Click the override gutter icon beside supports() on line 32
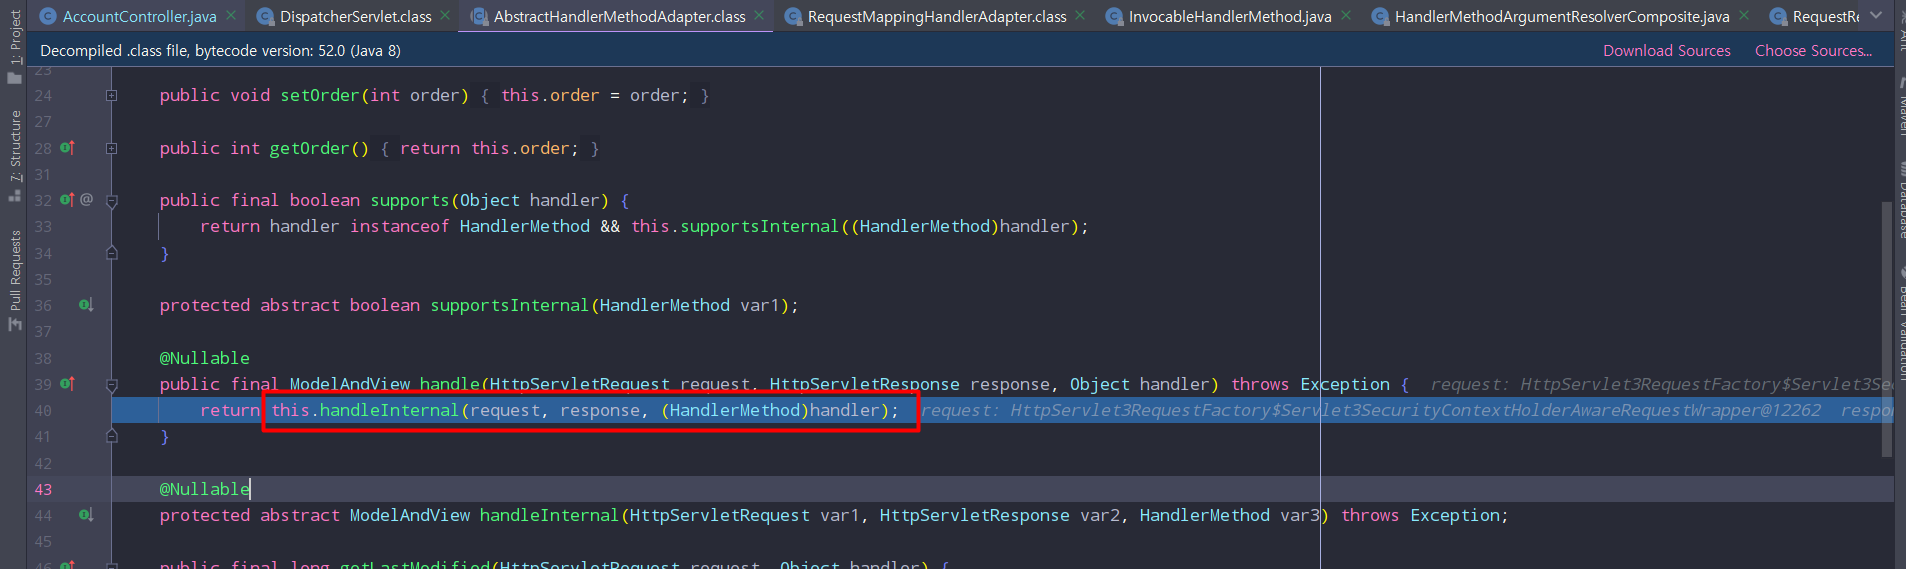Image resolution: width=1906 pixels, height=569 pixels. point(67,200)
